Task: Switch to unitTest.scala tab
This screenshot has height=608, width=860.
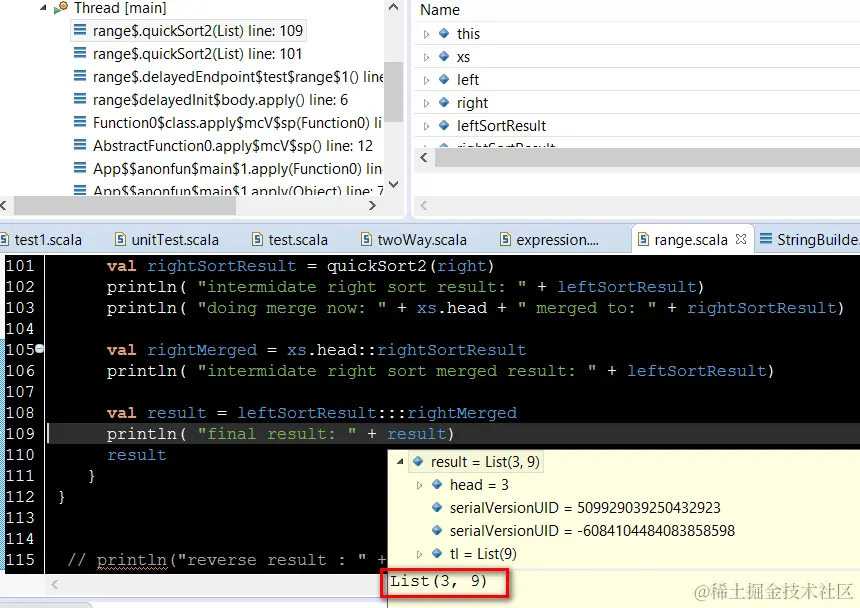Action: pyautogui.click(x=167, y=240)
